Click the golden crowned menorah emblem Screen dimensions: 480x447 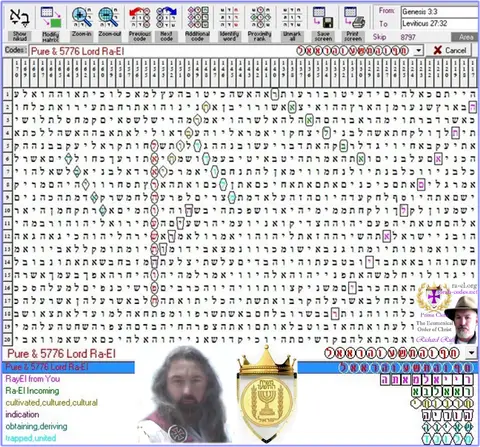click(267, 395)
